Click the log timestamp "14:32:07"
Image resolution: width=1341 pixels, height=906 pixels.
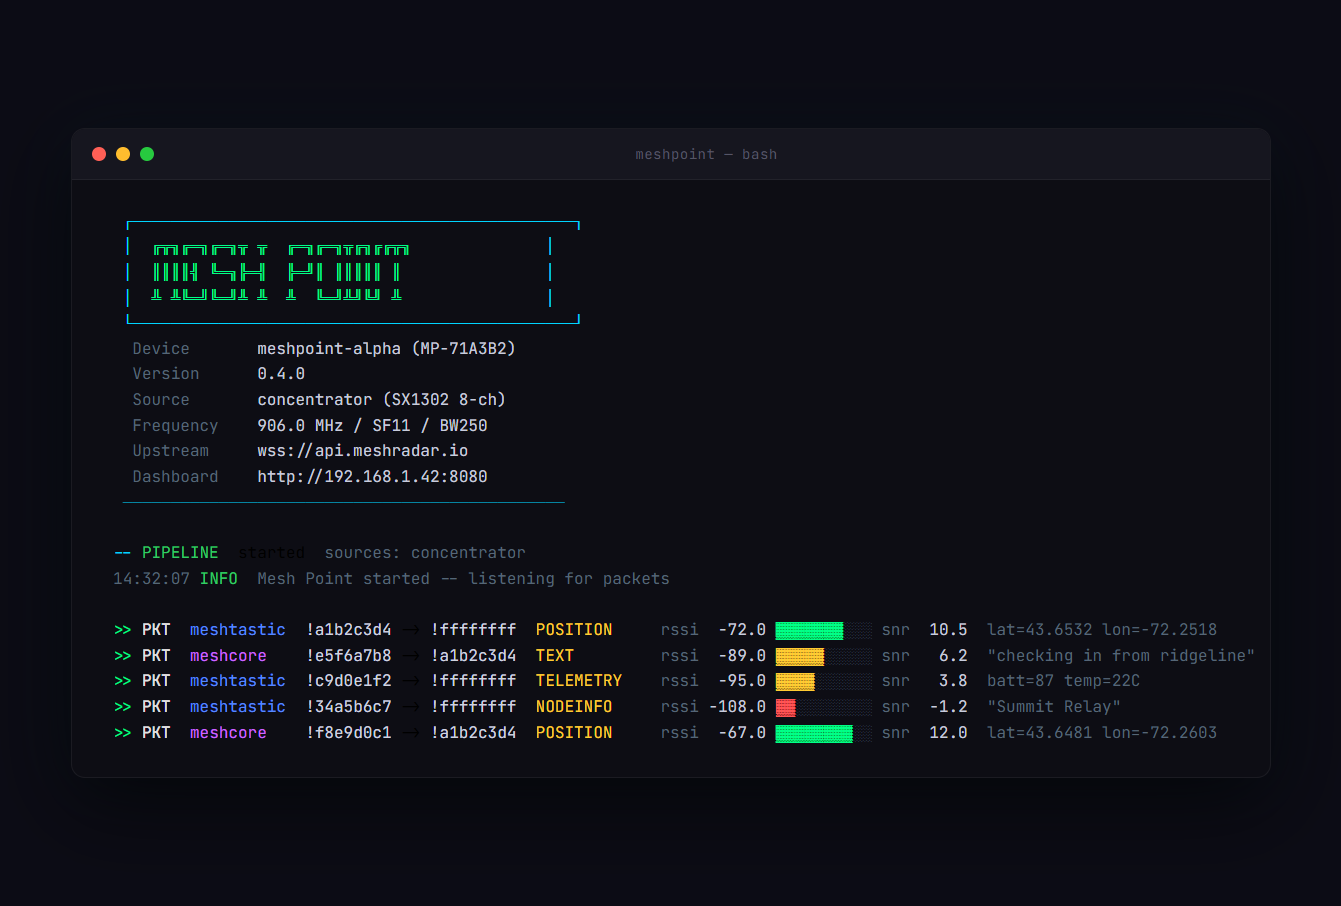coord(151,579)
